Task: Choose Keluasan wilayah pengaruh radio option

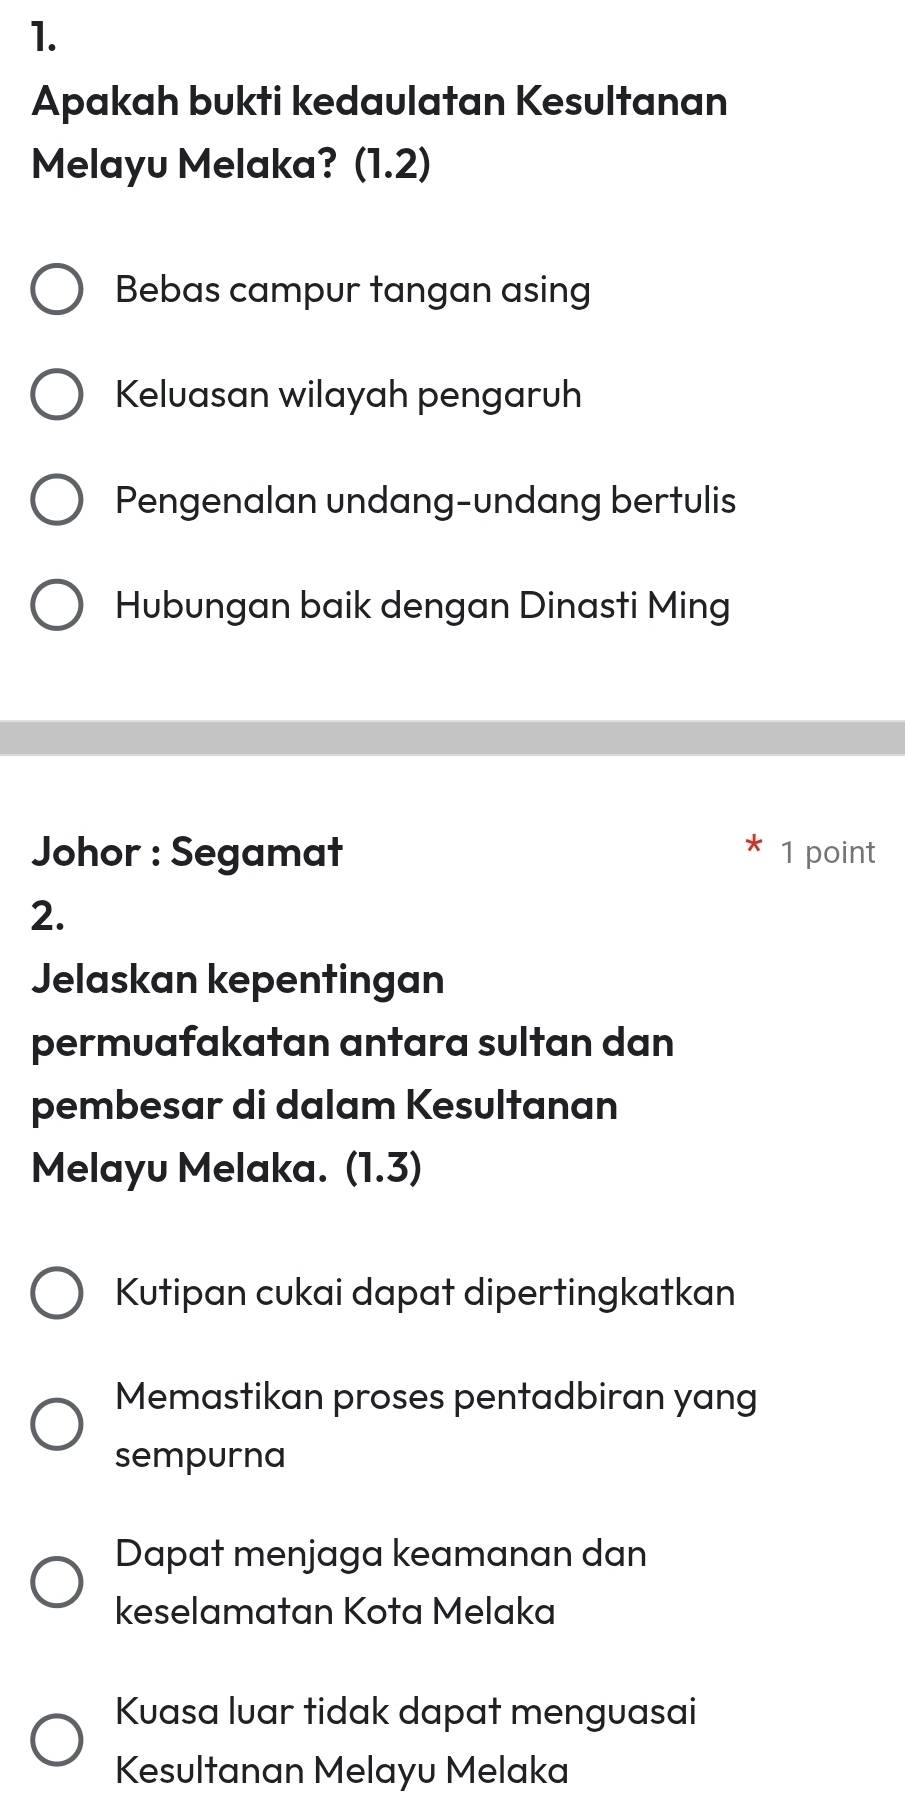Action: [57, 395]
